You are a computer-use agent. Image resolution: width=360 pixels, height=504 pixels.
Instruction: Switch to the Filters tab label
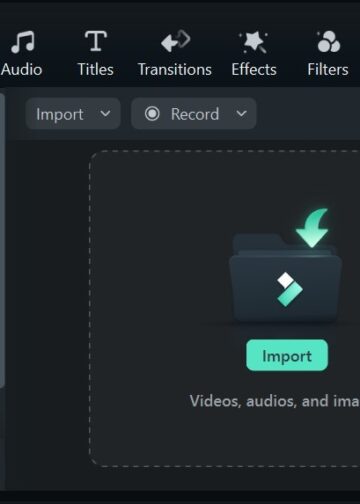(328, 70)
